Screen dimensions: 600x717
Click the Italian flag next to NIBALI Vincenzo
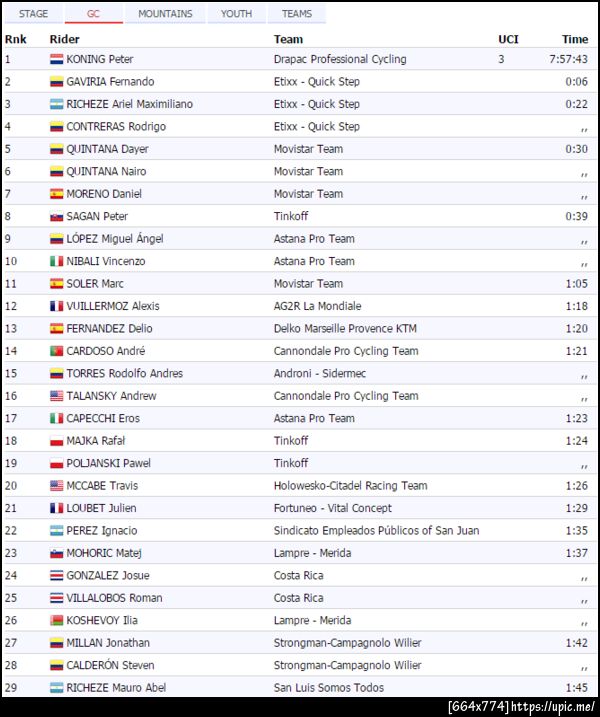[57, 261]
